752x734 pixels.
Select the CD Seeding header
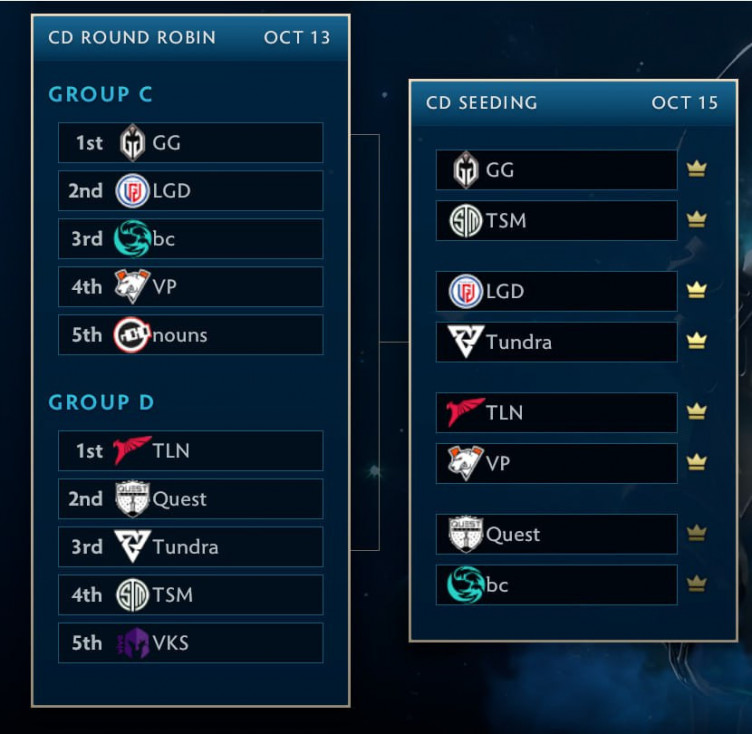coord(482,103)
